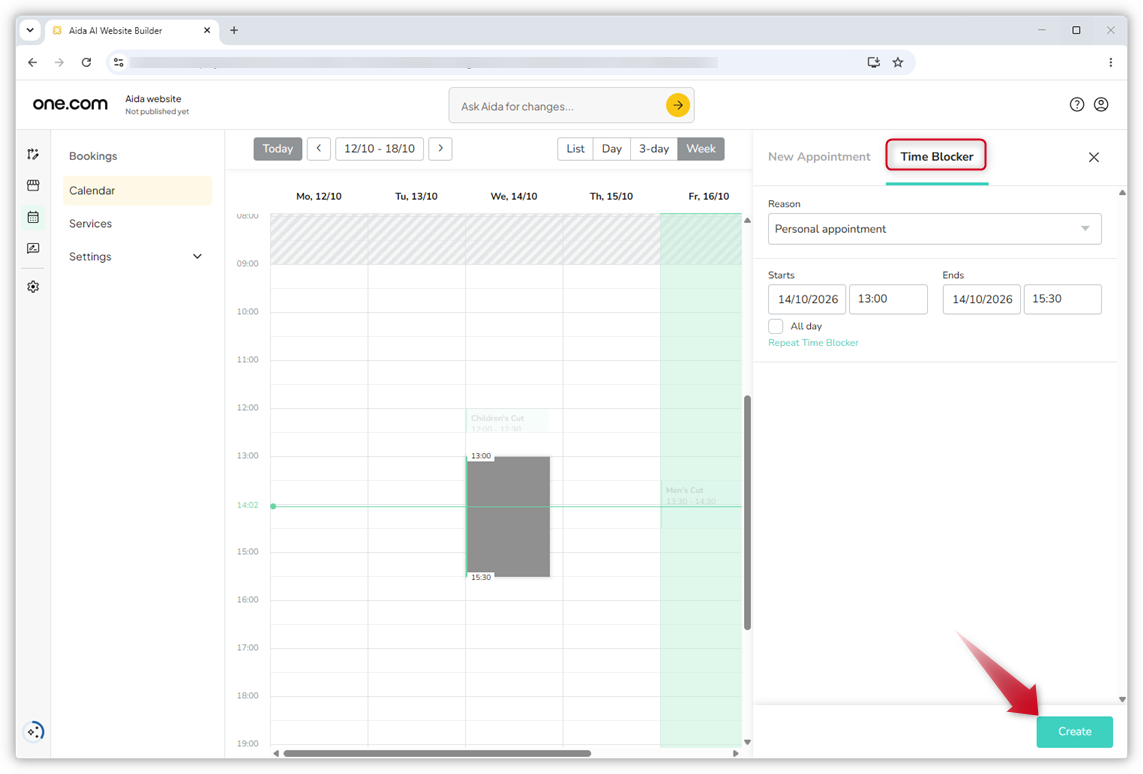Open the gear settings icon in left rail

[33, 286]
